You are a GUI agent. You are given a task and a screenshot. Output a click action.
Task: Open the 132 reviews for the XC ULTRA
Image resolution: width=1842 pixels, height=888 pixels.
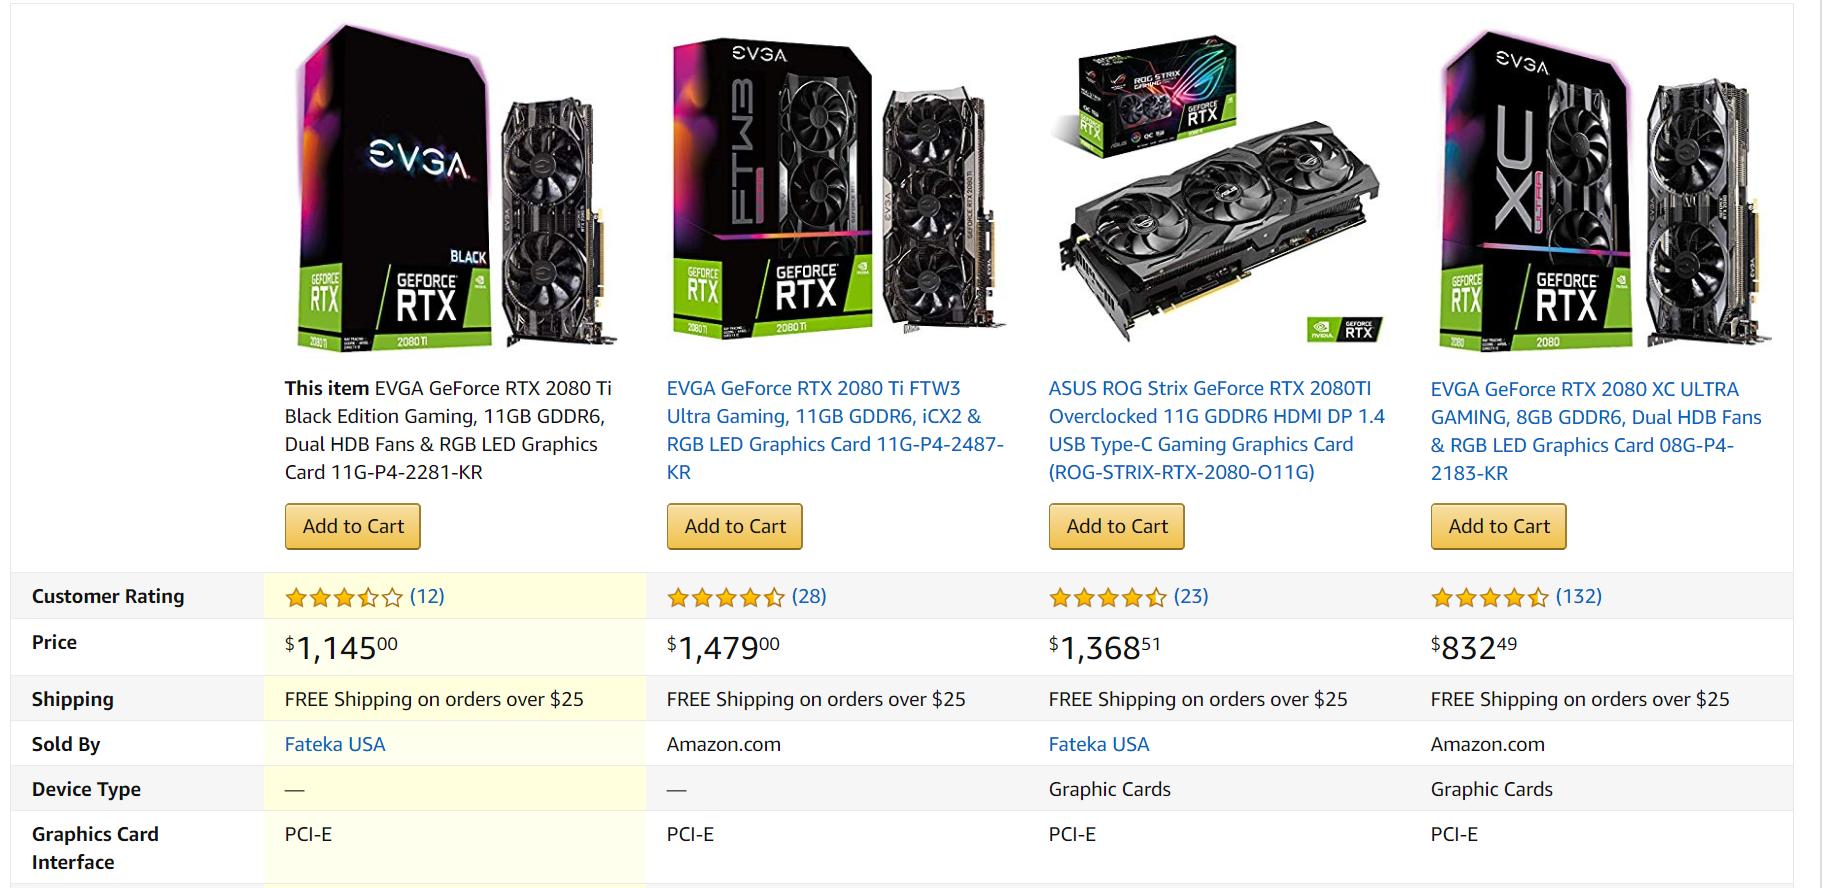1578,596
